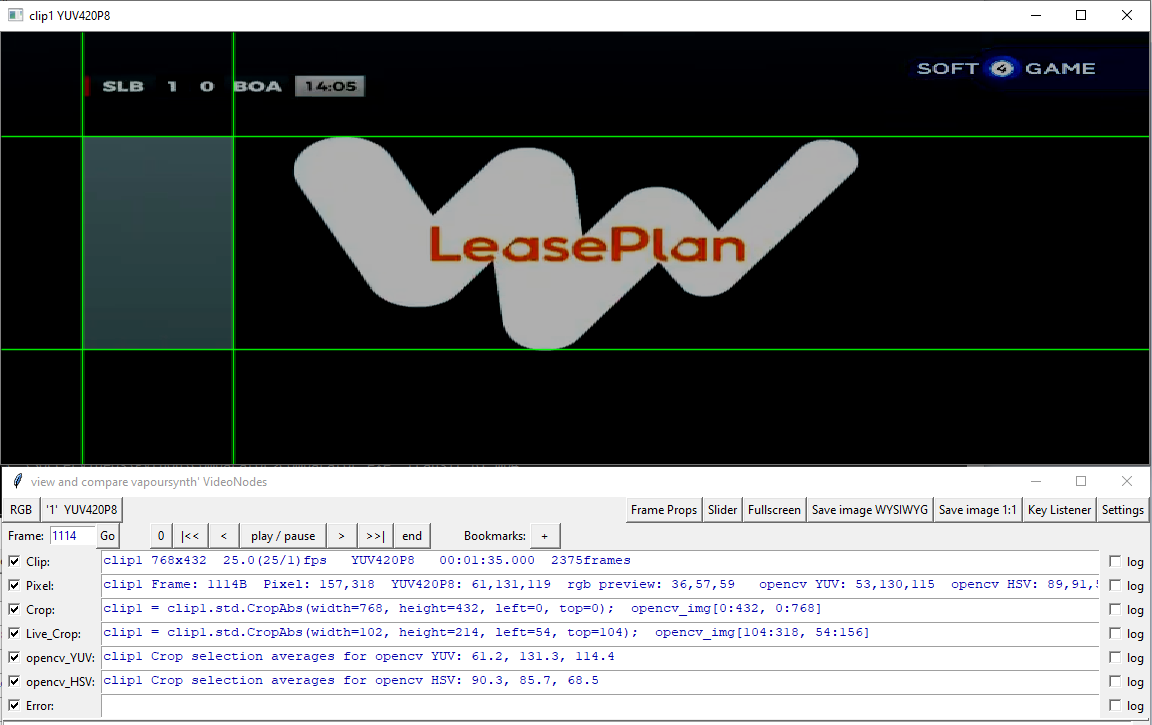1152x725 pixels.
Task: Toggle the Slider button
Action: [x=722, y=510]
